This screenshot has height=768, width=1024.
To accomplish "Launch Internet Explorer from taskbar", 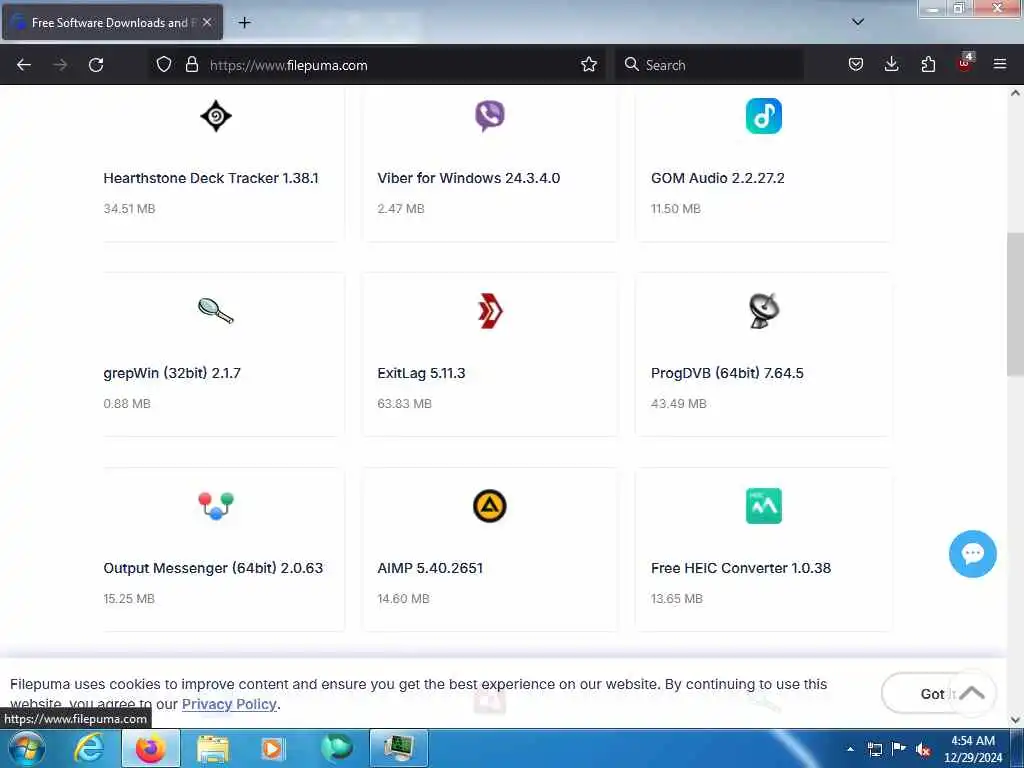I will [89, 748].
